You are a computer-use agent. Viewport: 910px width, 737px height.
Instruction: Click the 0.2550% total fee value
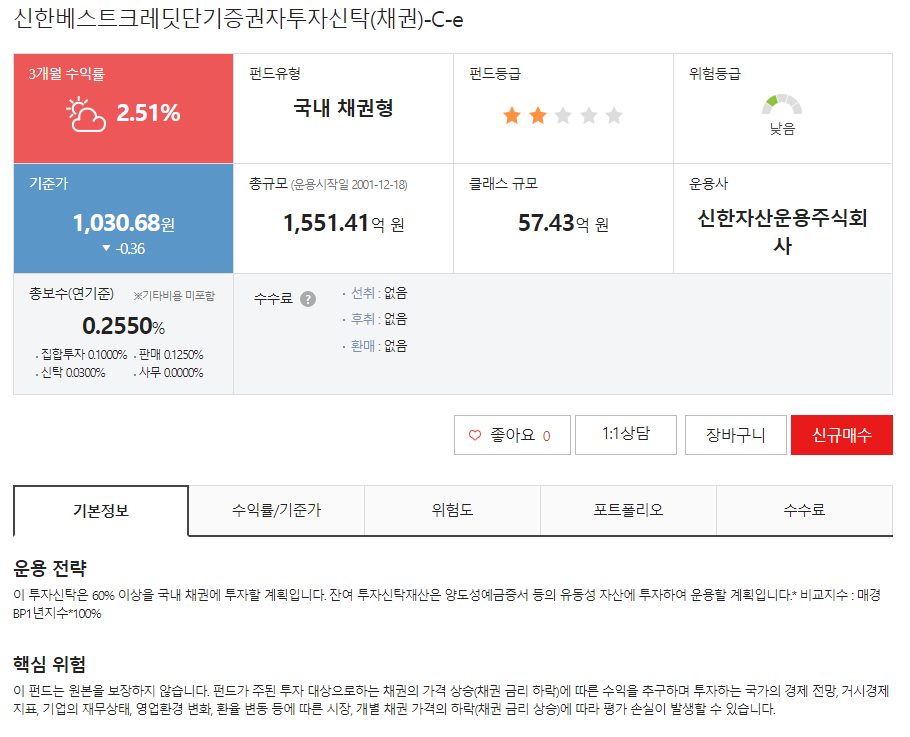(x=124, y=326)
